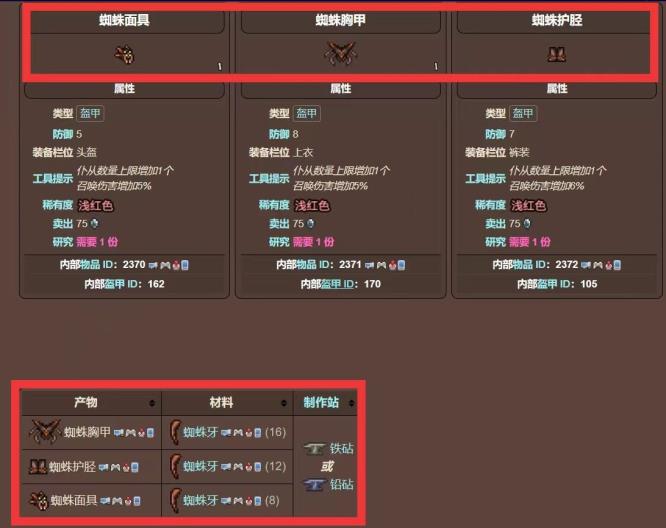Click 研究 link in 蜘蛛面具 card
666x528 pixels.
tap(62, 242)
